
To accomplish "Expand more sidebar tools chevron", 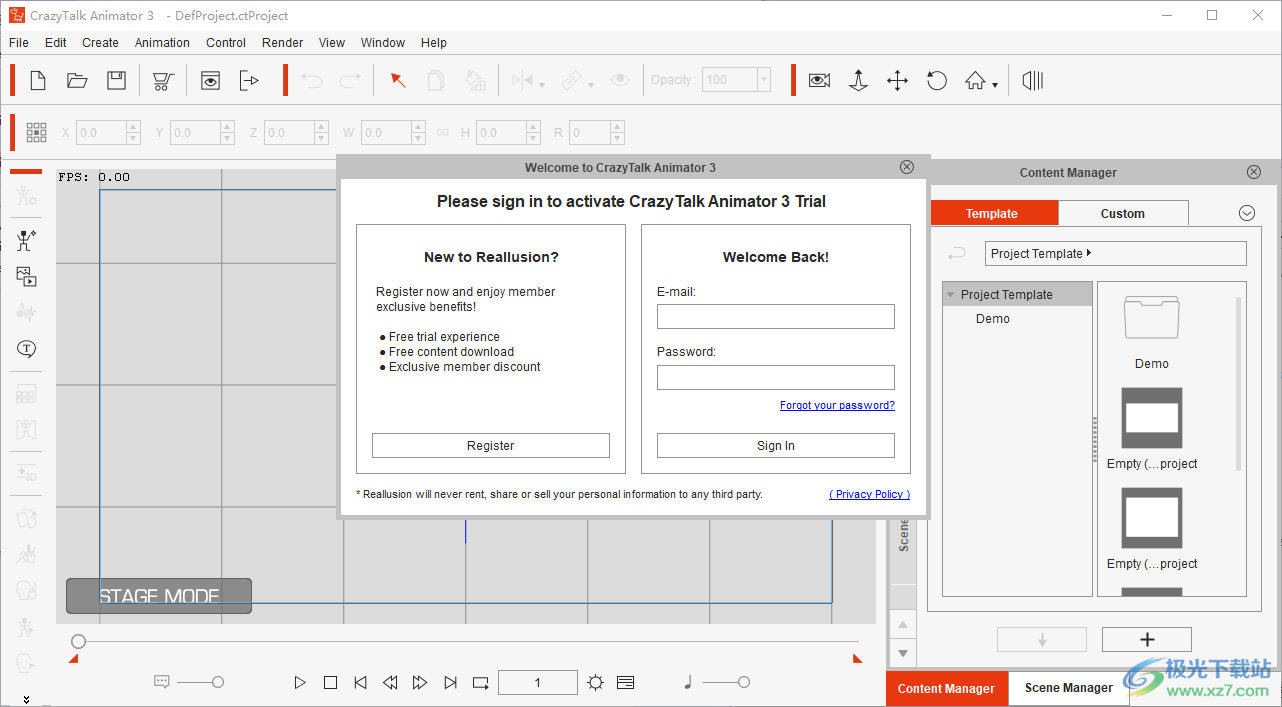I will click(26, 699).
